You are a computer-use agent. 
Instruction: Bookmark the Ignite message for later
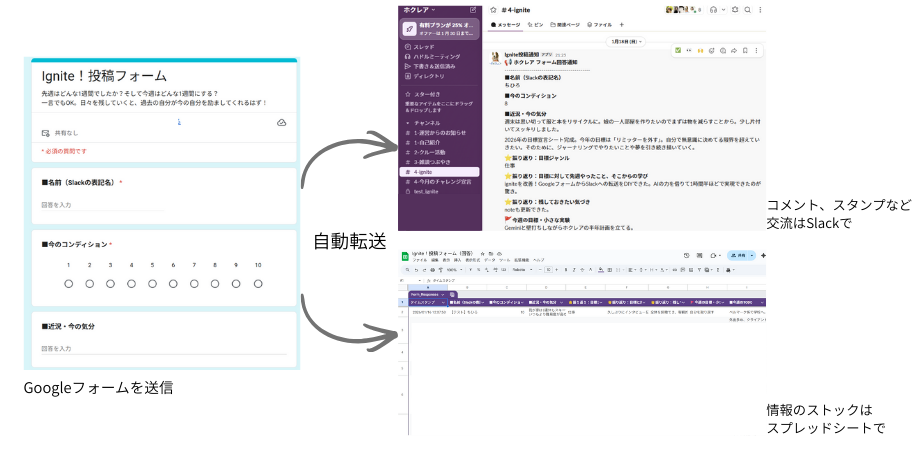[745, 50]
